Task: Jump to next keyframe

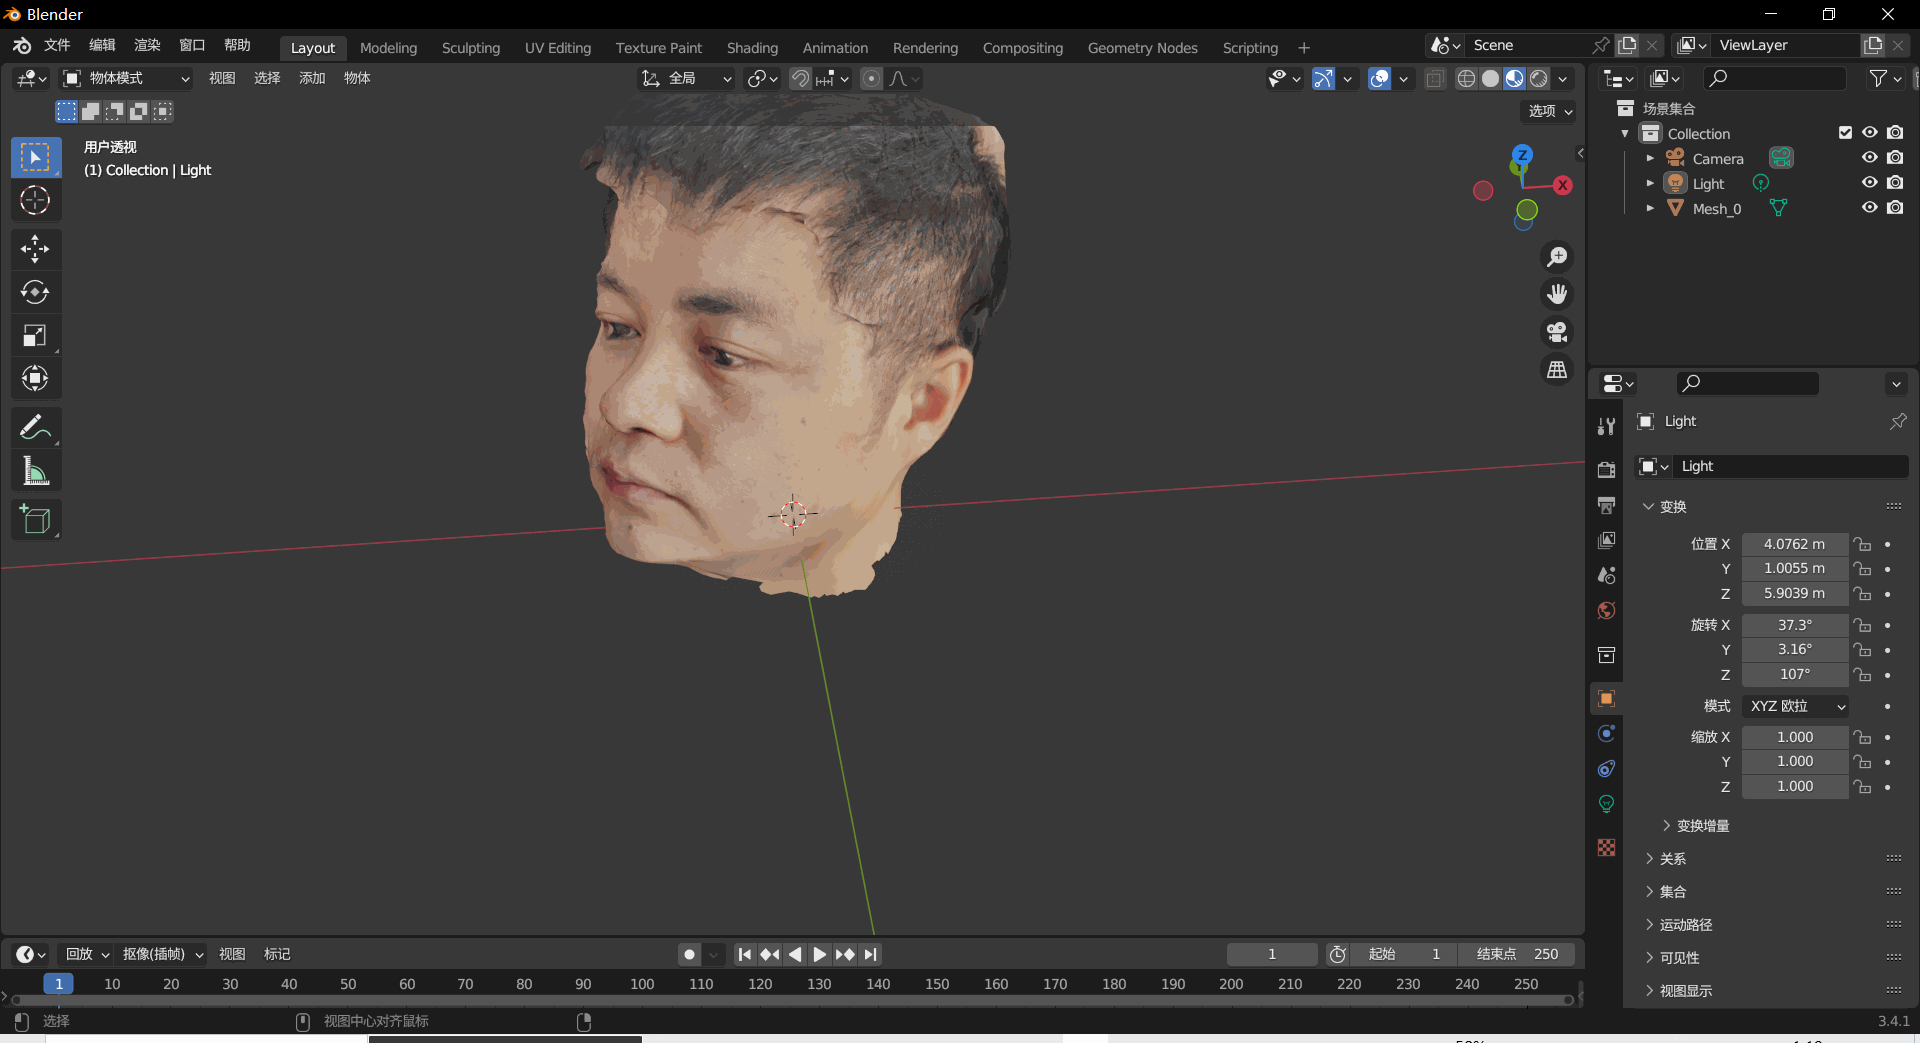Action: click(845, 954)
